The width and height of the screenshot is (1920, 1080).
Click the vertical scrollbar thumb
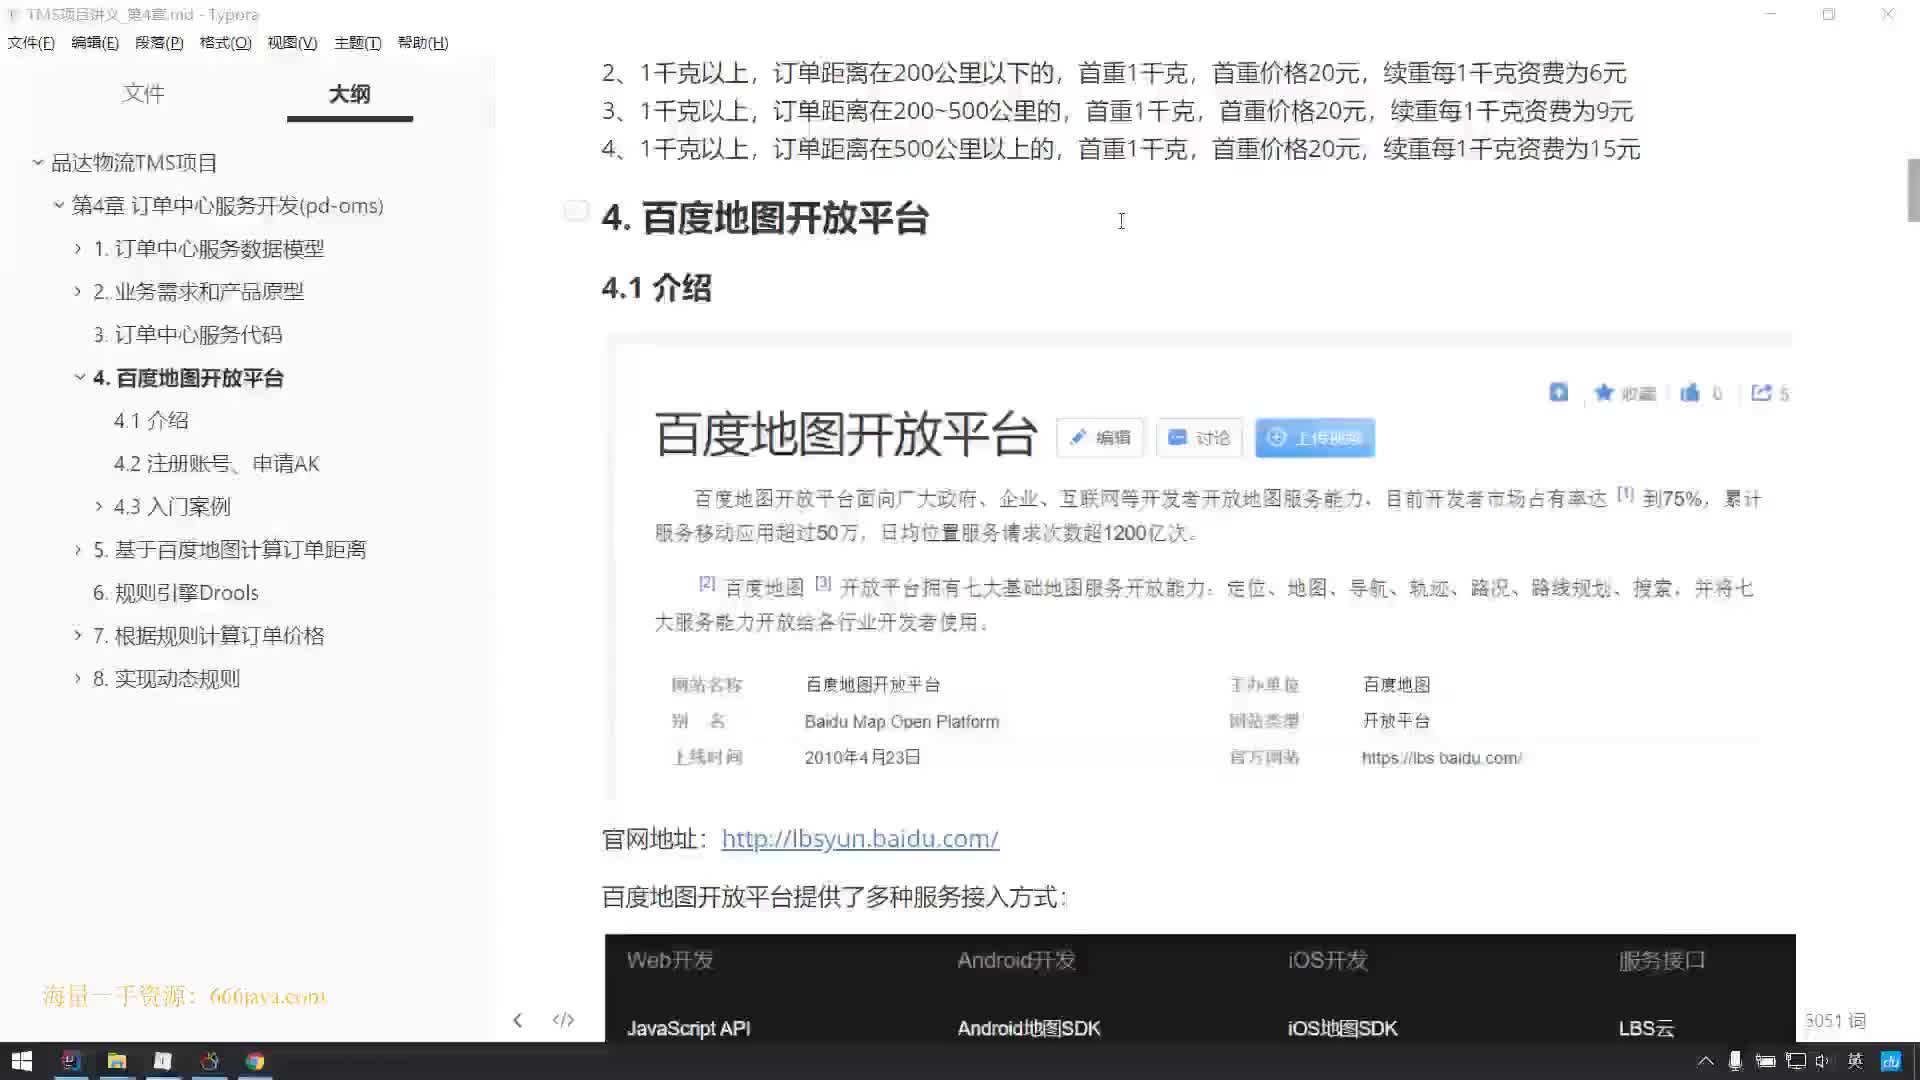[1913, 190]
